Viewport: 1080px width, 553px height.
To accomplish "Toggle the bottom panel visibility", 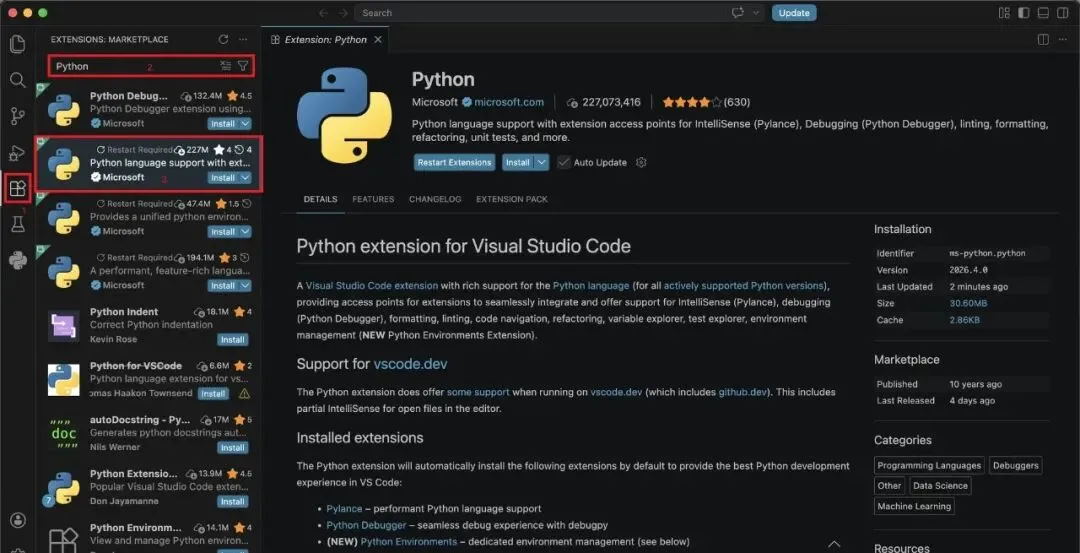I will 1043,12.
